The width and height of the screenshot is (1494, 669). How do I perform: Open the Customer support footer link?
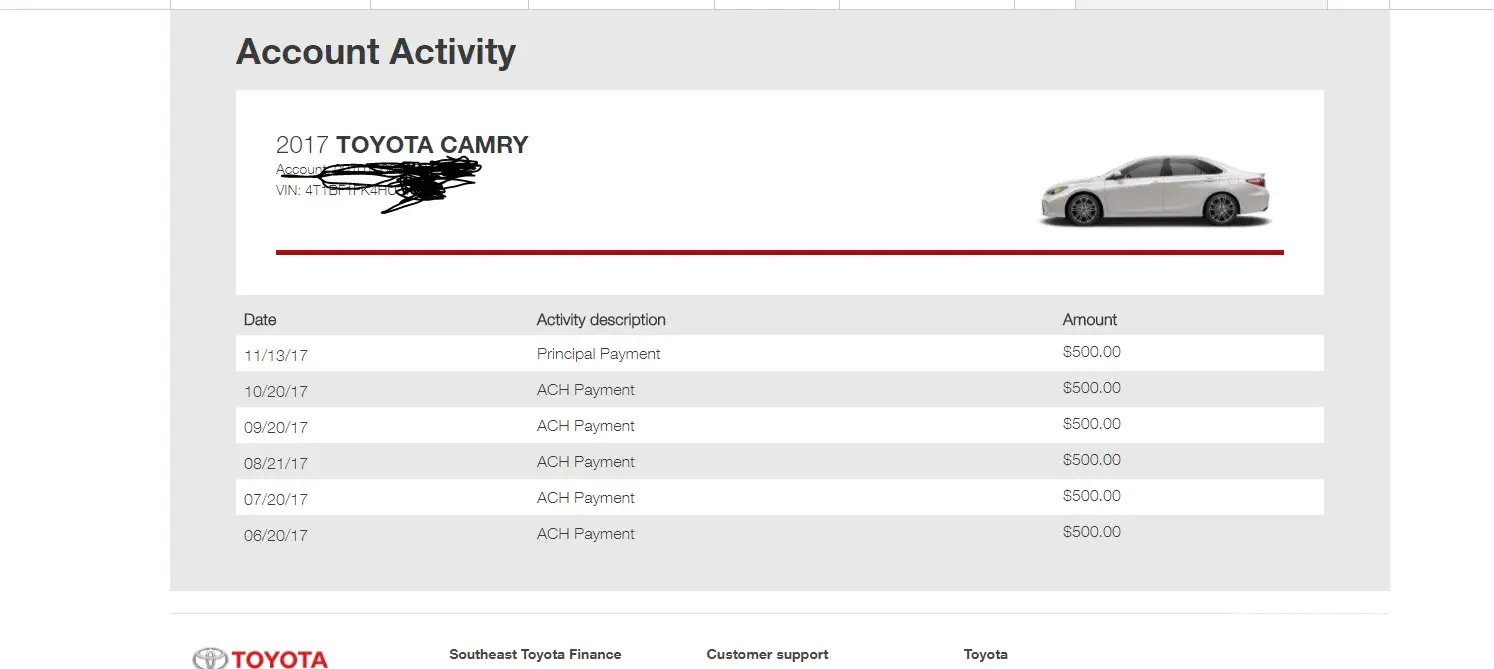tap(767, 654)
